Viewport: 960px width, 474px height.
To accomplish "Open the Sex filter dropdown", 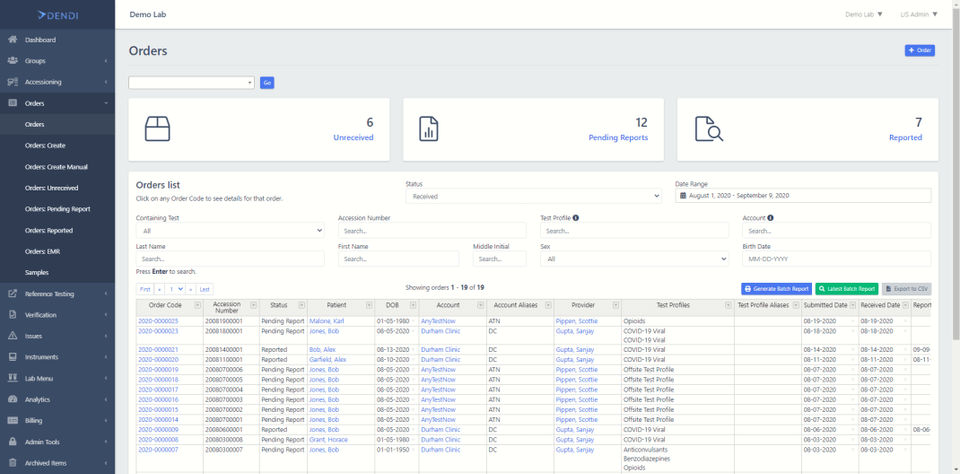I will point(634,259).
